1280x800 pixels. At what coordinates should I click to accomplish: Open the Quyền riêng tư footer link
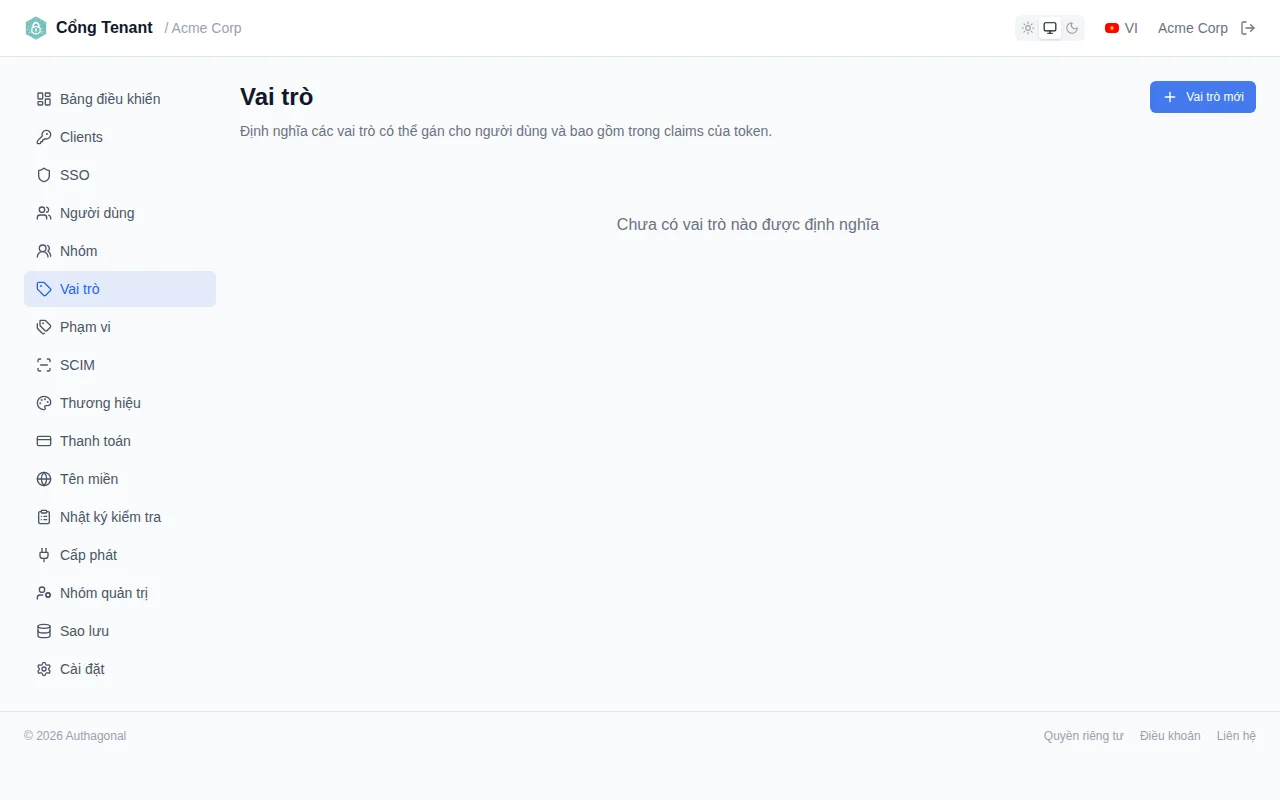click(x=1084, y=736)
